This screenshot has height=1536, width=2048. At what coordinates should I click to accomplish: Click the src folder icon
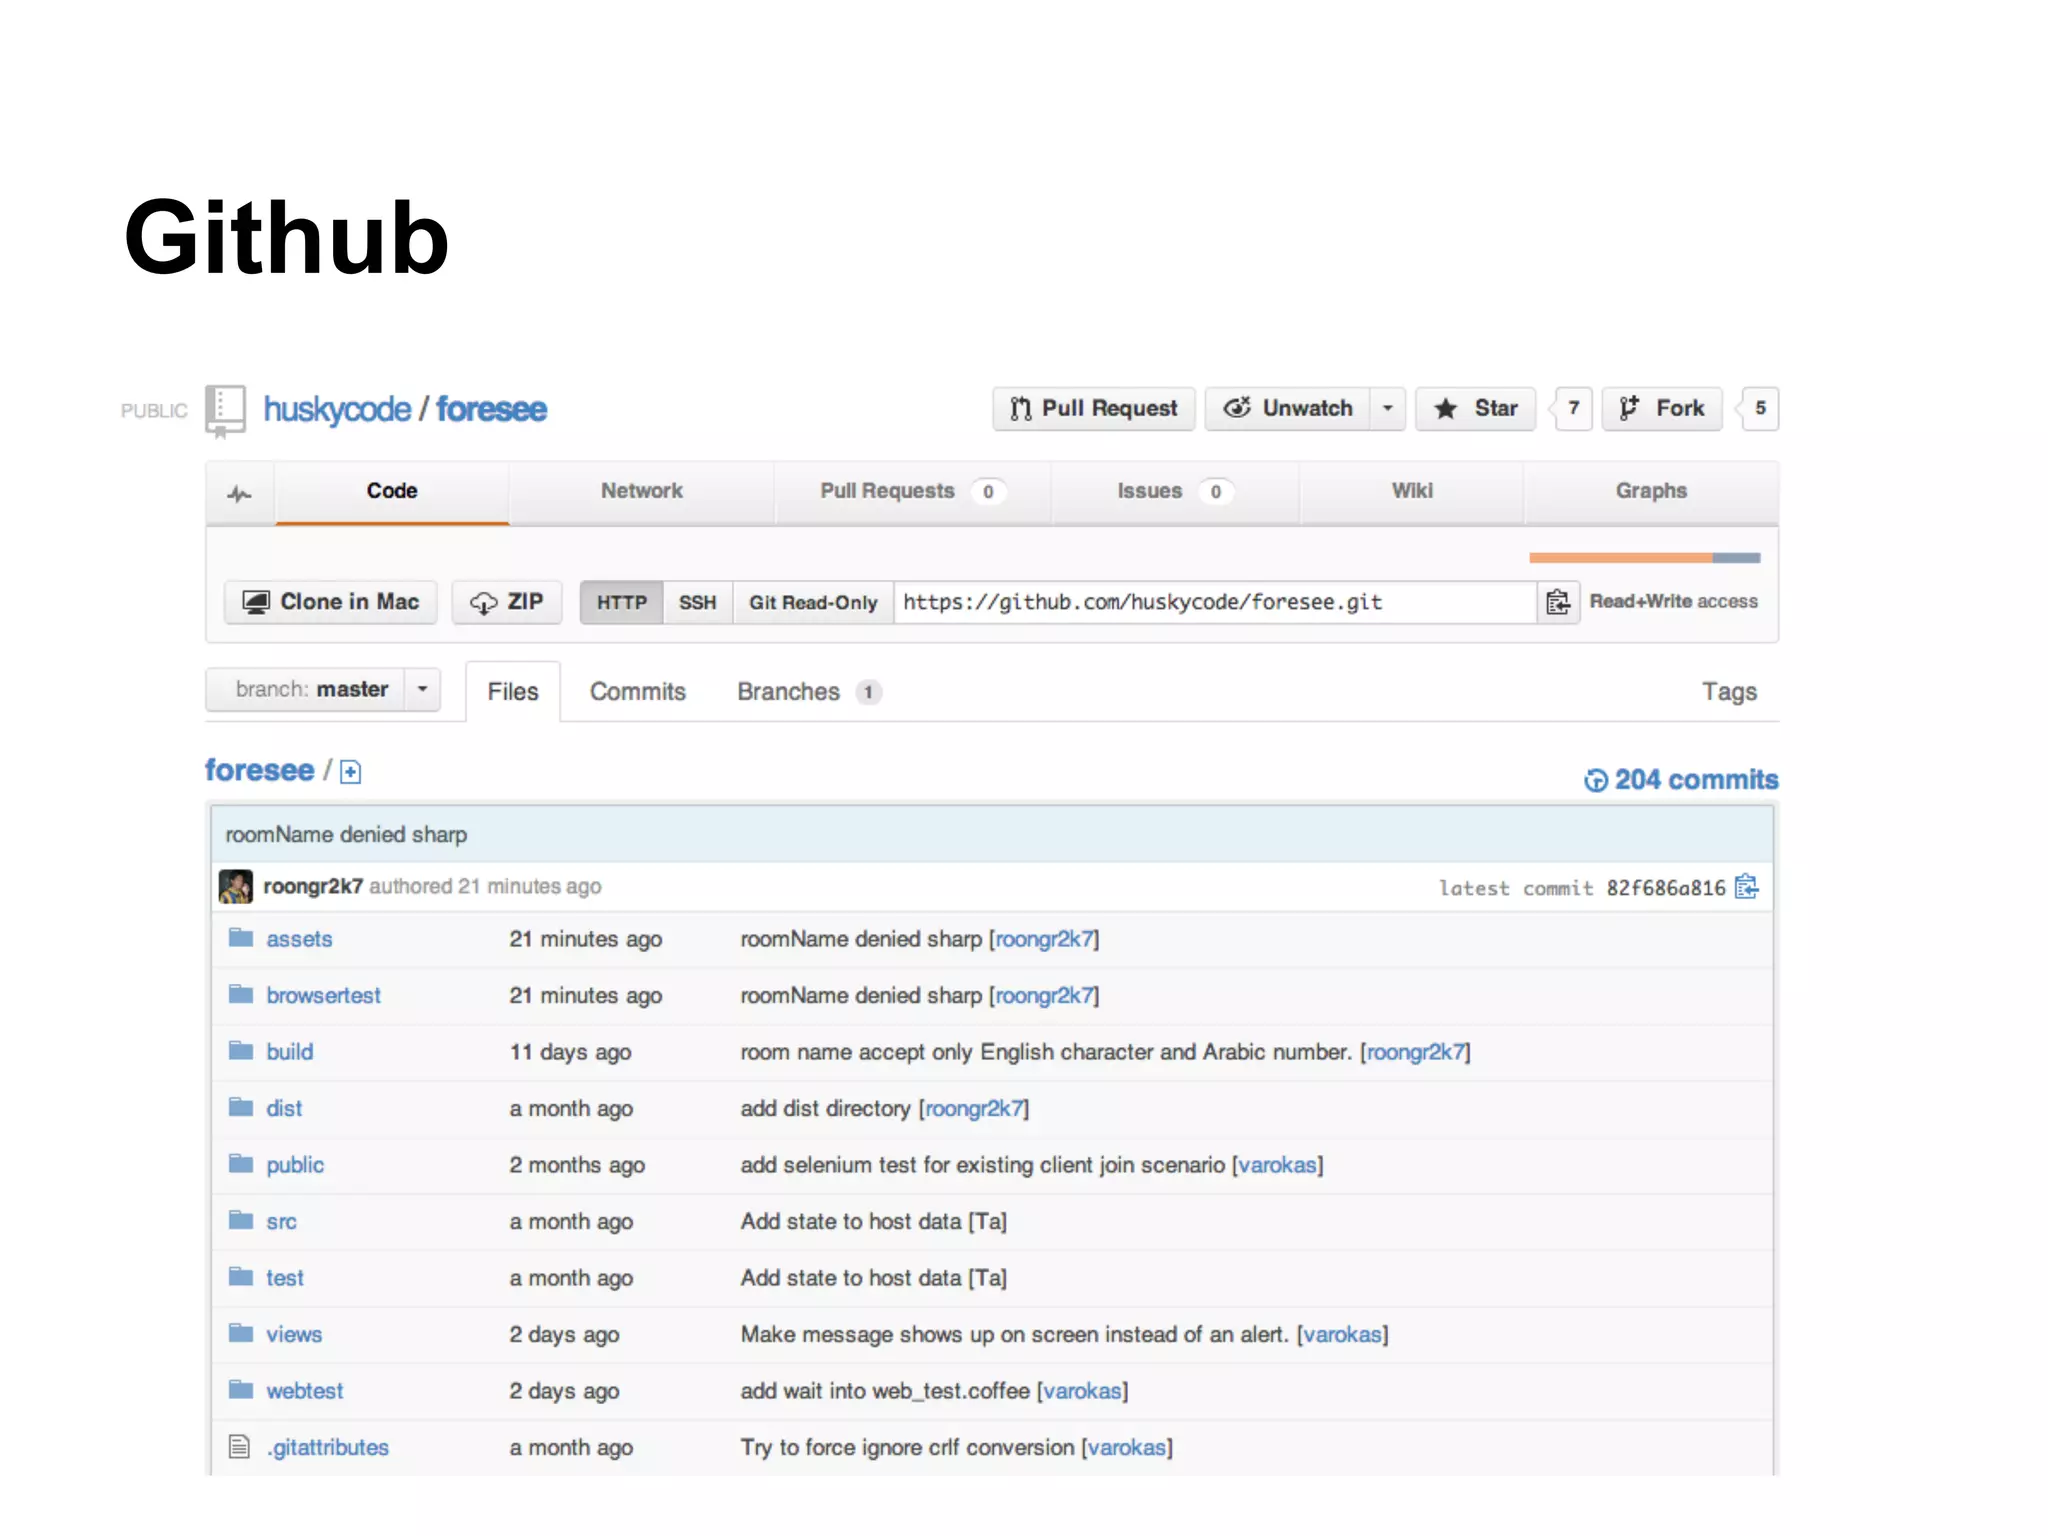point(241,1220)
